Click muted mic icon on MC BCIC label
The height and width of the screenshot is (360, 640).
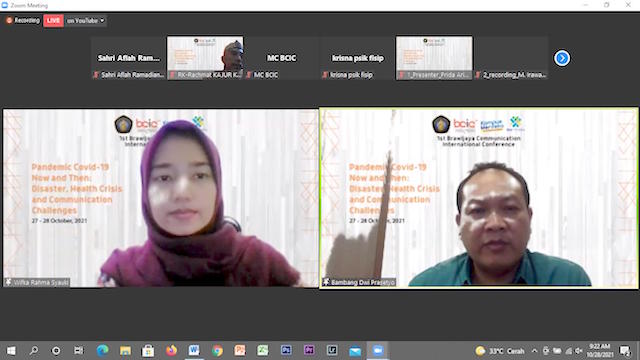pyautogui.click(x=249, y=75)
